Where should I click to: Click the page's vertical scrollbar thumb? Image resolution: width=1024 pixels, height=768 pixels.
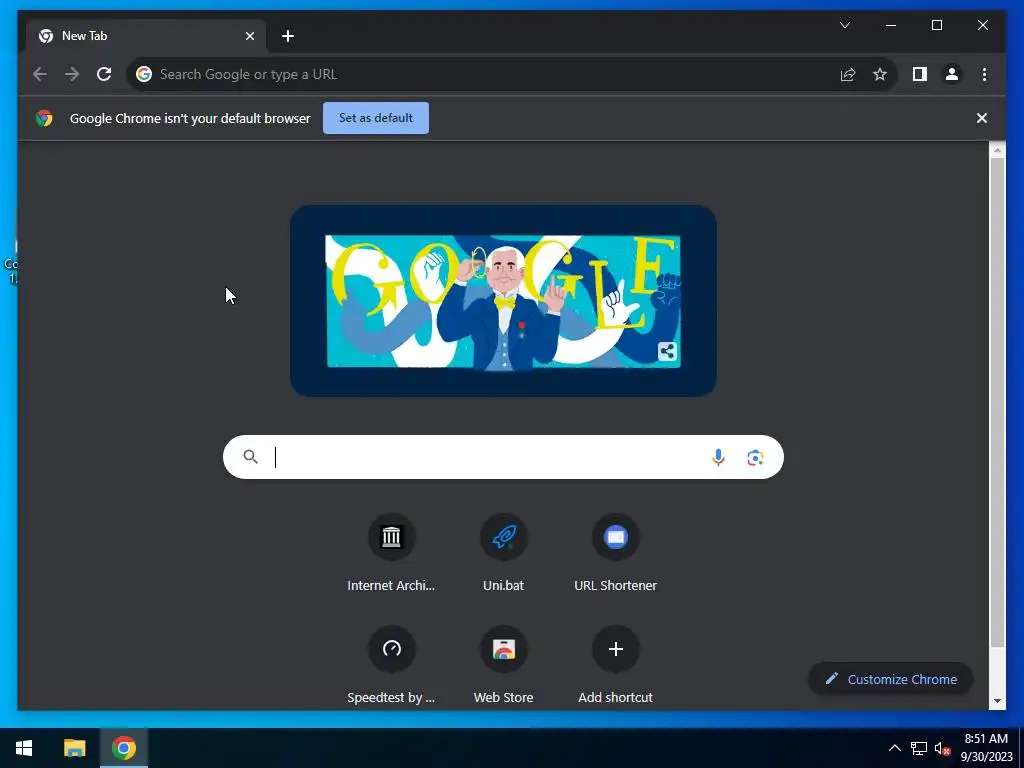tap(997, 402)
